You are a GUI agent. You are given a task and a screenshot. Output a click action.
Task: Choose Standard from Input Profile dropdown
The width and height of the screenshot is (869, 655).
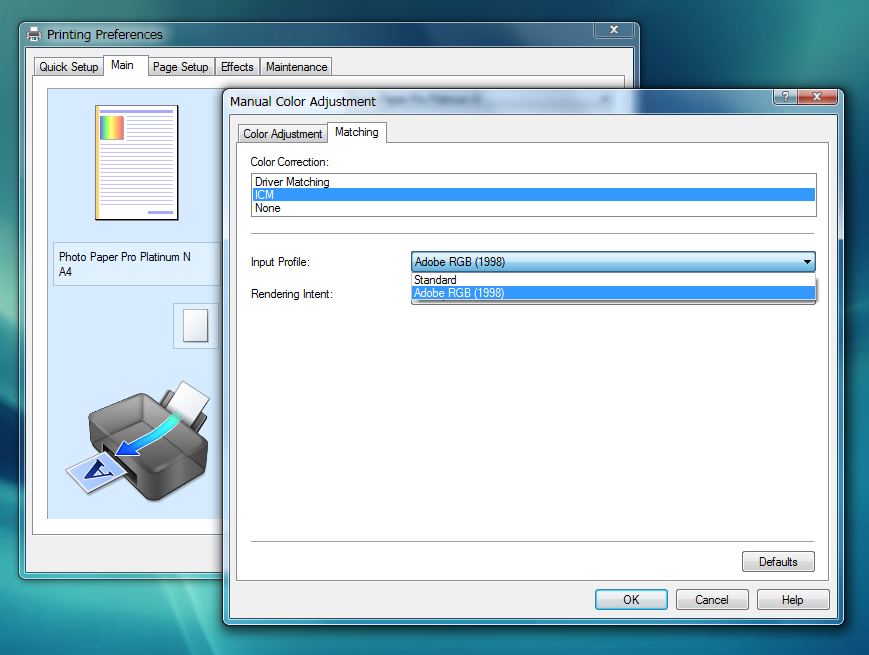tap(436, 280)
